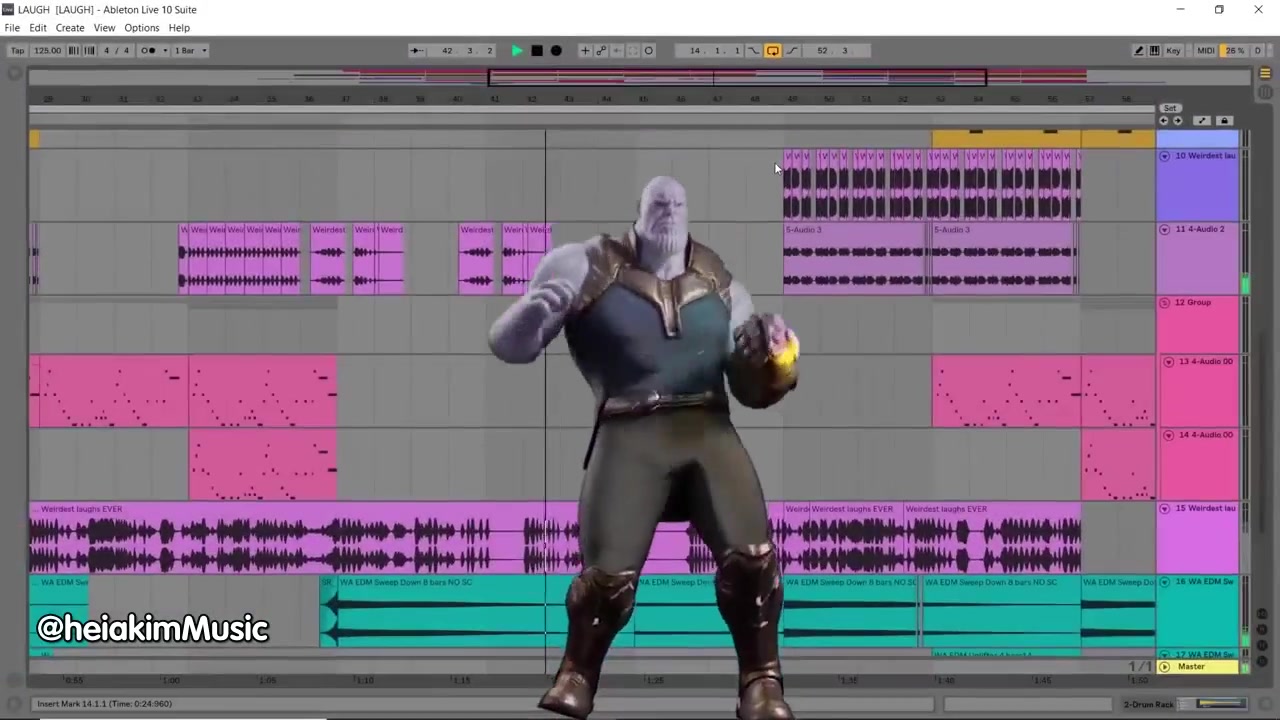Click the Stop button
Viewport: 1280px width, 720px height.
point(537,51)
